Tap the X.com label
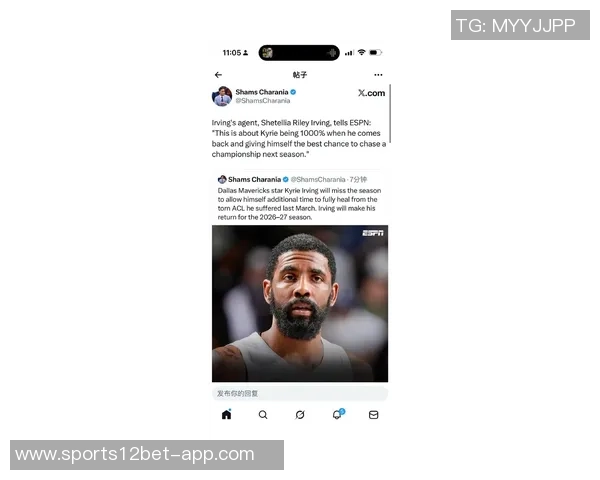The image size is (600, 480). pyautogui.click(x=372, y=93)
